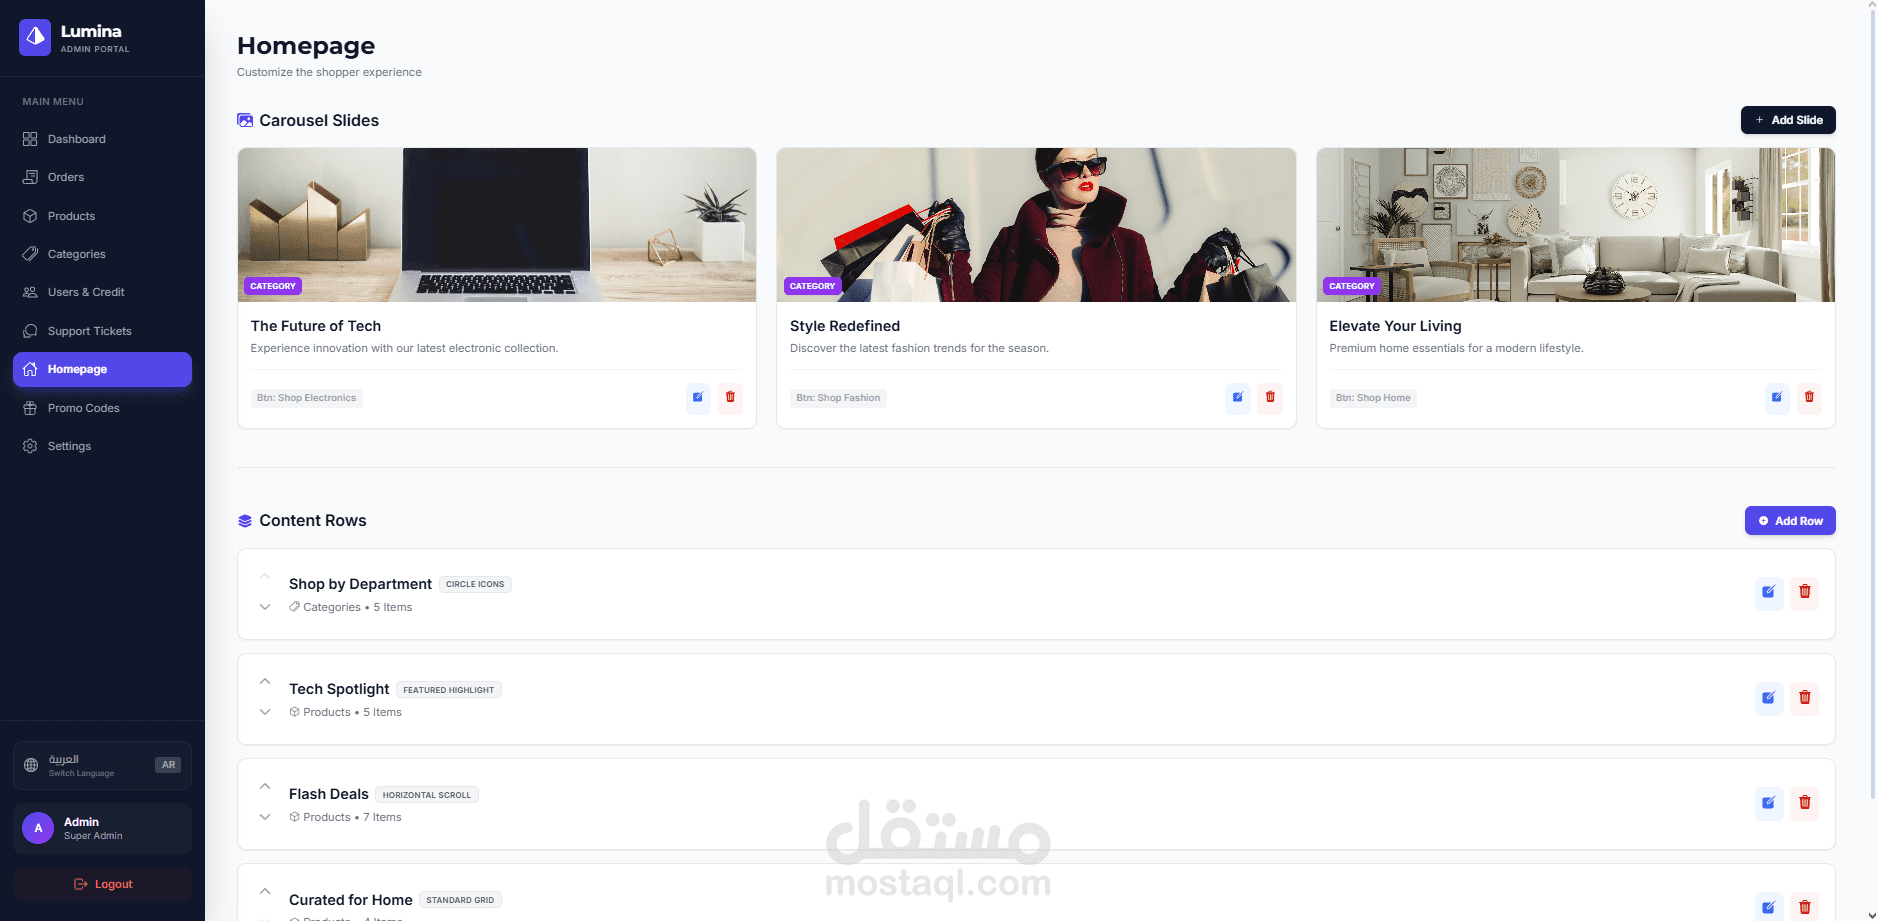This screenshot has width=1878, height=921.
Task: Delete the Tech Spotlight row
Action: coord(1805,698)
